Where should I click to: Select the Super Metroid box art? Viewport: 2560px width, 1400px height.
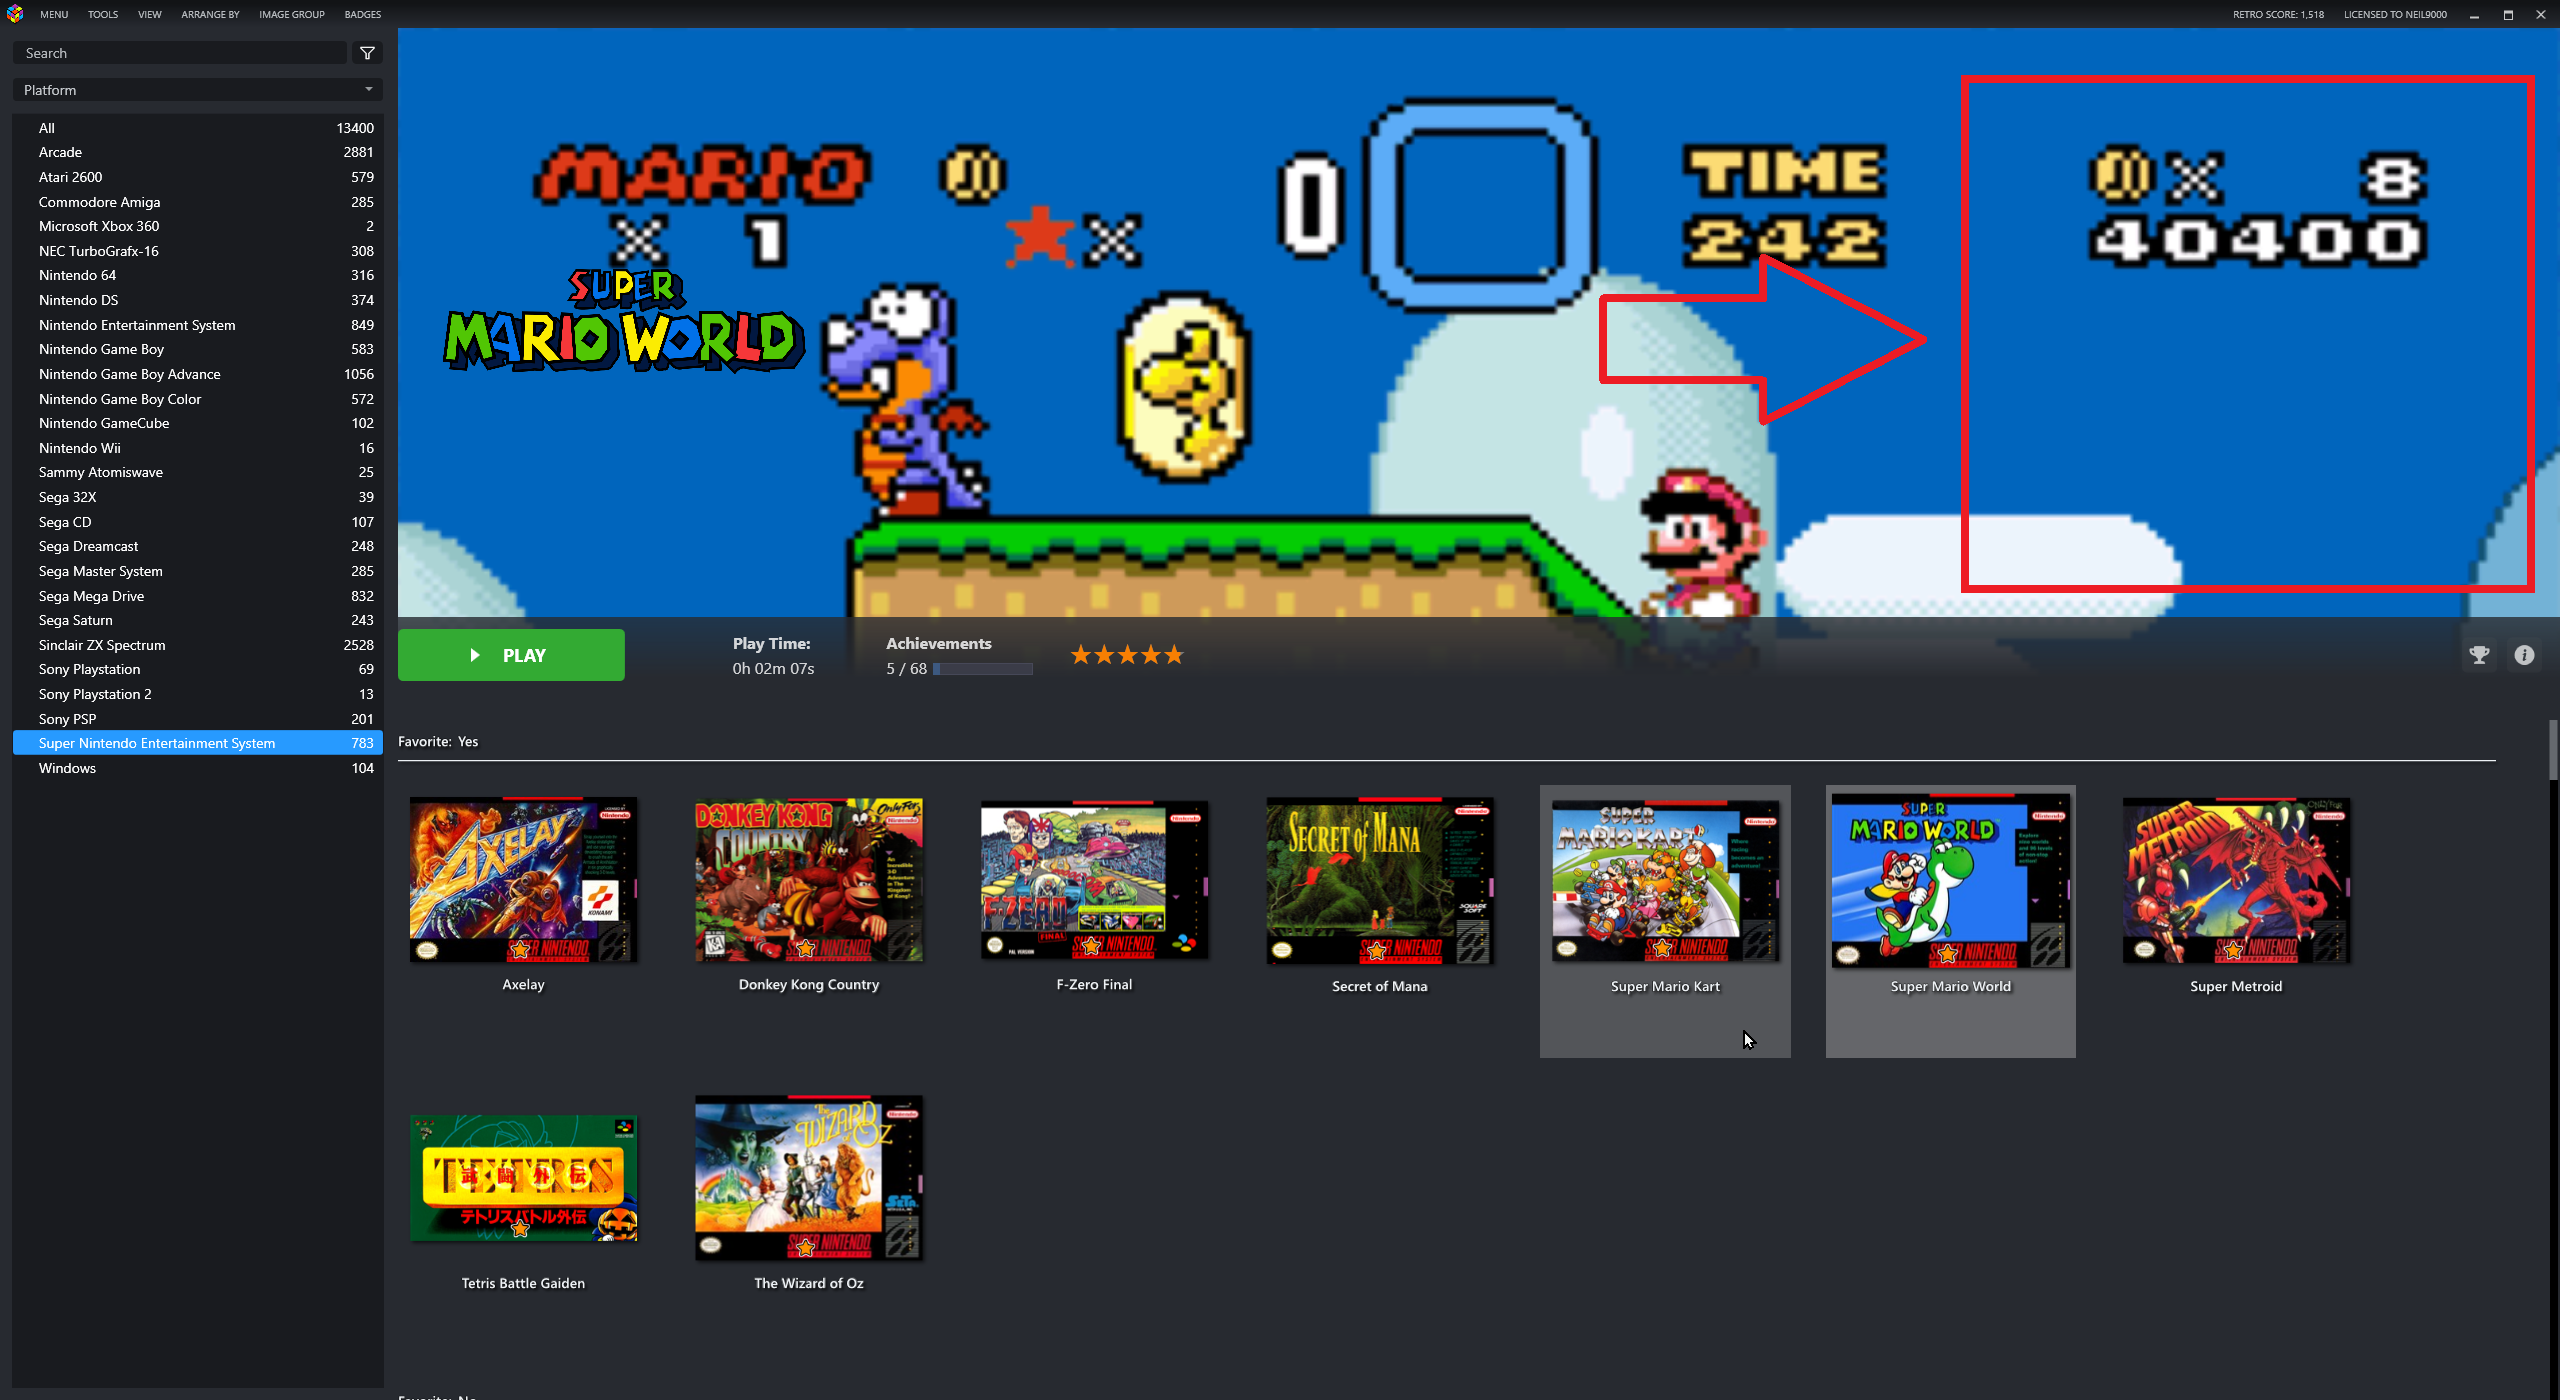point(2236,881)
